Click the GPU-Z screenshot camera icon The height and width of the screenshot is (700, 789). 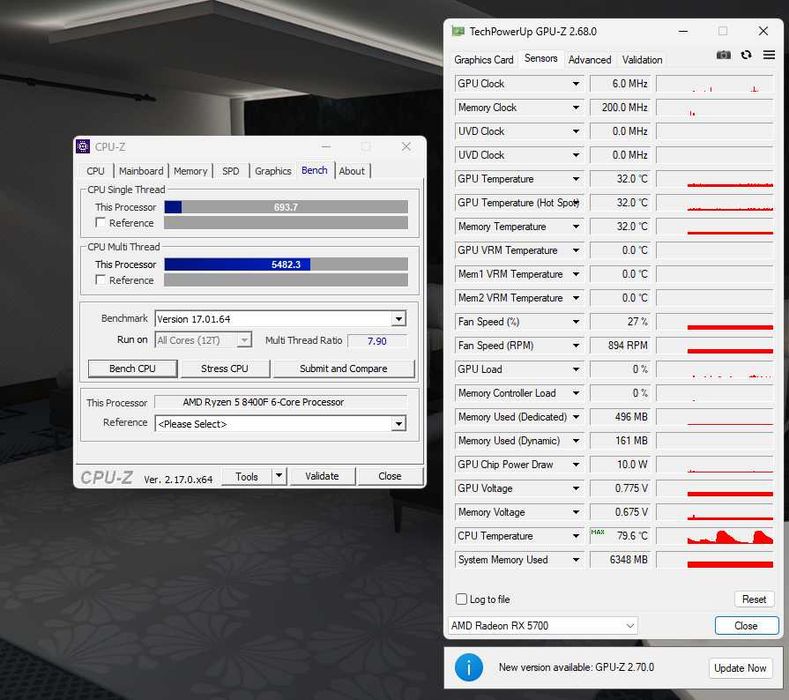pos(723,55)
